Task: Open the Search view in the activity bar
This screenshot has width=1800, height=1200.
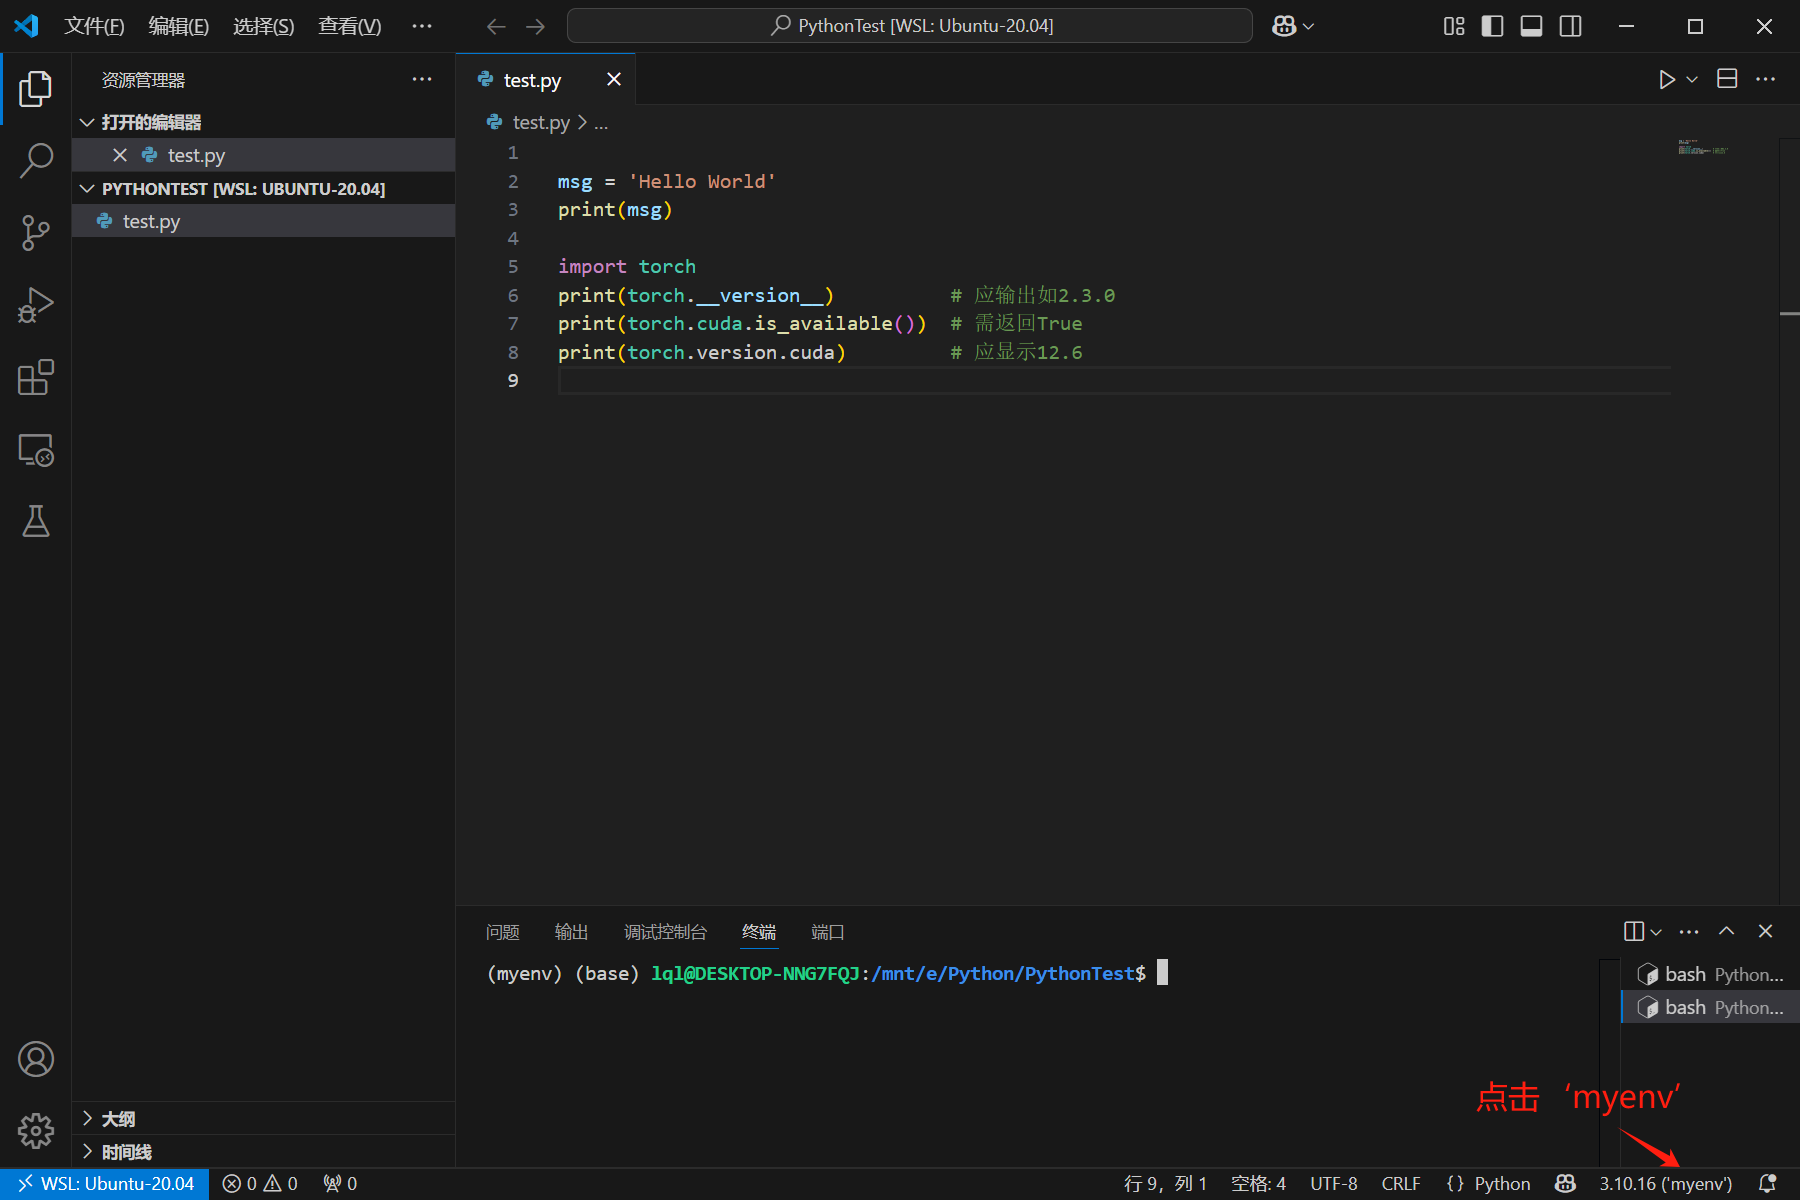Action: [36, 160]
